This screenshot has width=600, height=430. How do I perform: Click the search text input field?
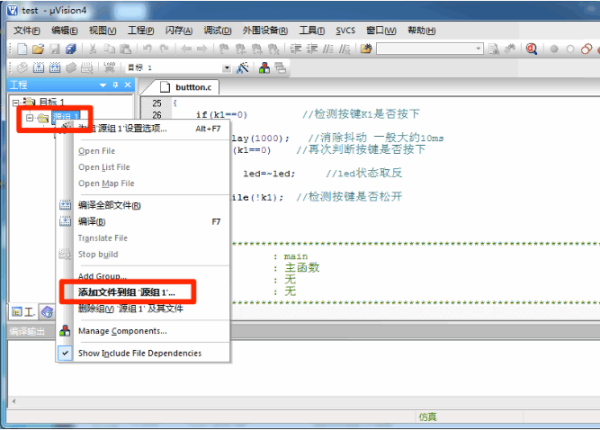click(426, 49)
